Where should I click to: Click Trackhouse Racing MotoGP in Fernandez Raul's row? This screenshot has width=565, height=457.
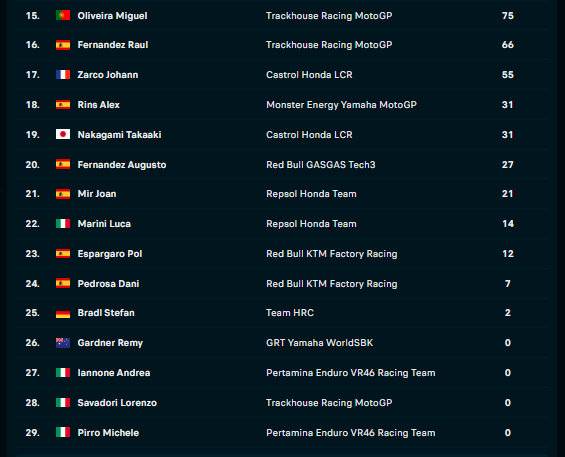tap(329, 45)
